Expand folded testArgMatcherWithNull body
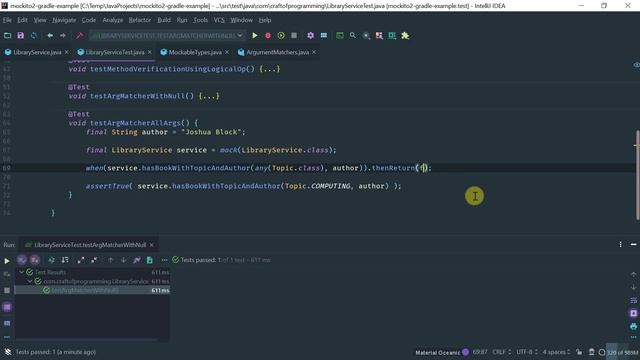Image resolution: width=640 pixels, height=360 pixels. (209, 96)
